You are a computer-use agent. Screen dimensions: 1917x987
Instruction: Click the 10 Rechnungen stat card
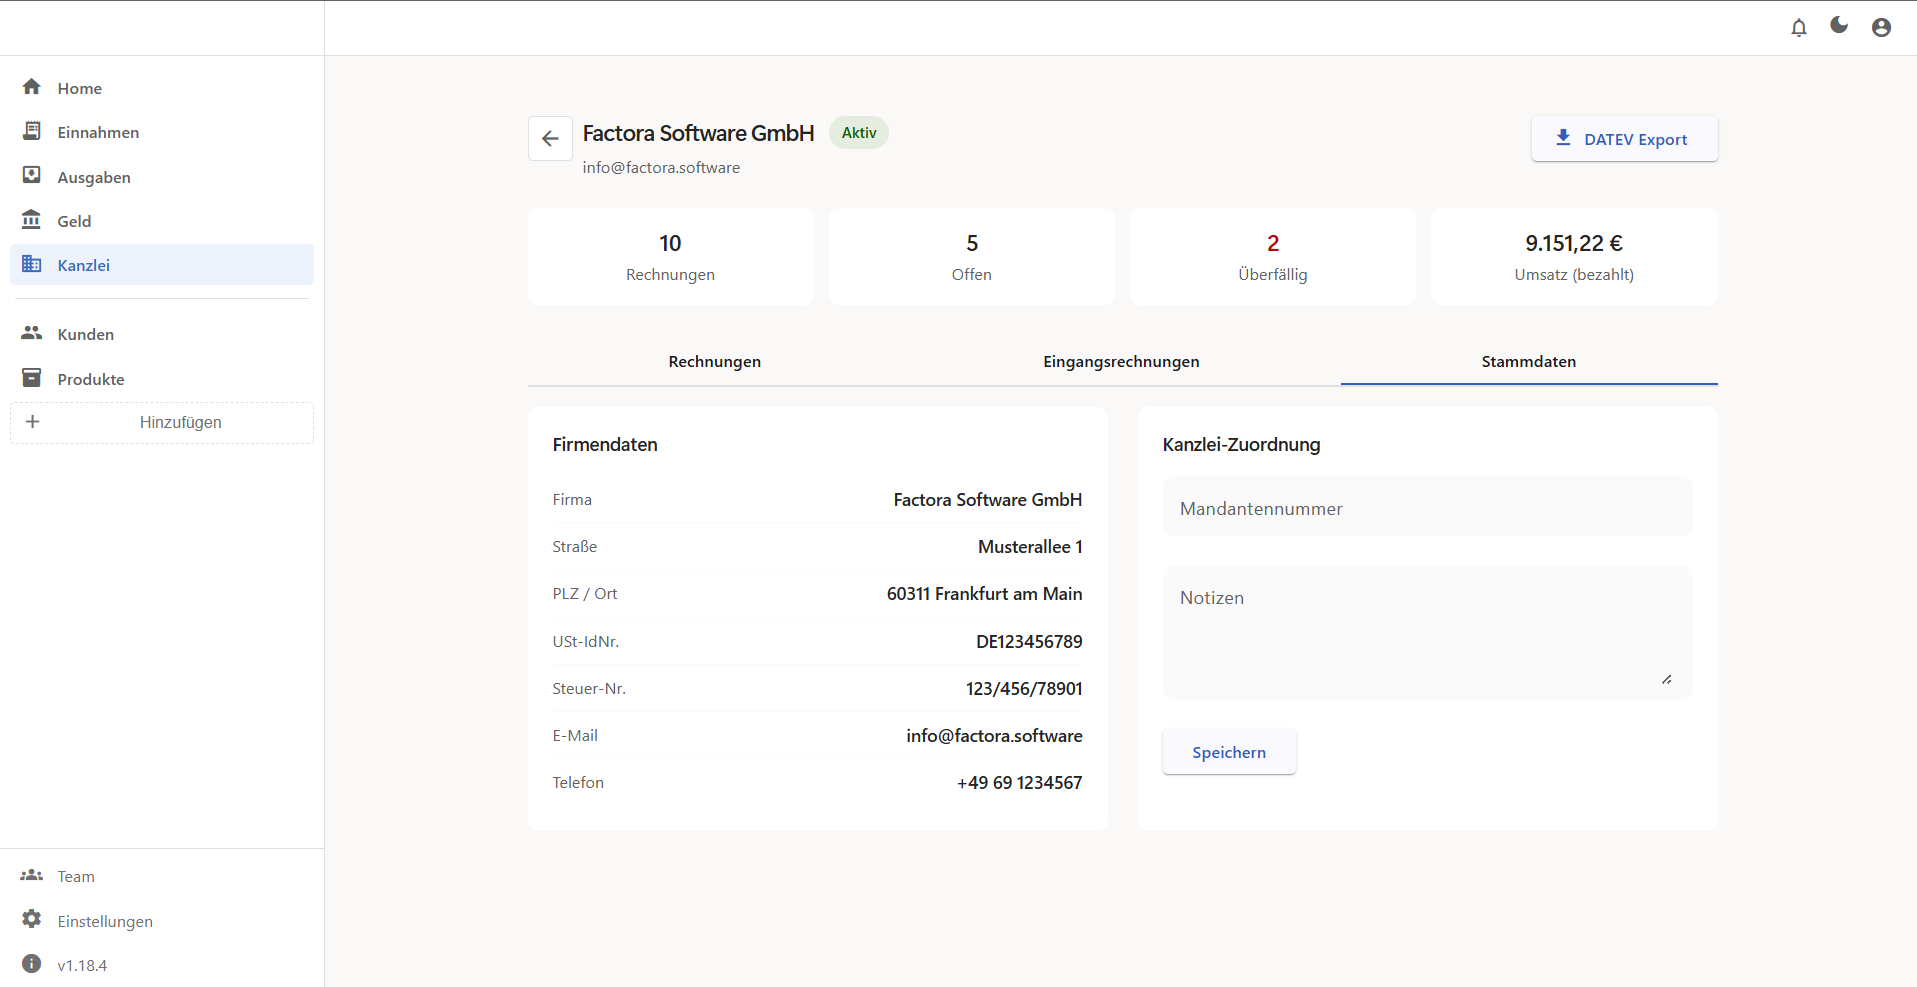671,257
